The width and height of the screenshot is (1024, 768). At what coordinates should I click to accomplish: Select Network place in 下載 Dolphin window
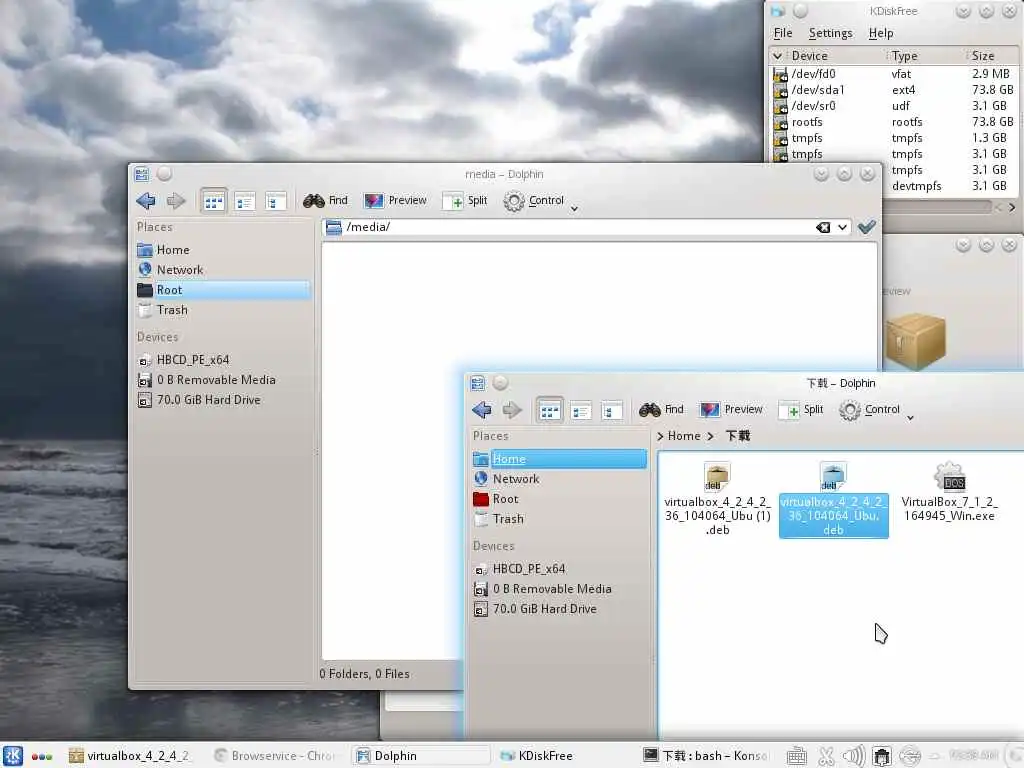tap(559, 479)
